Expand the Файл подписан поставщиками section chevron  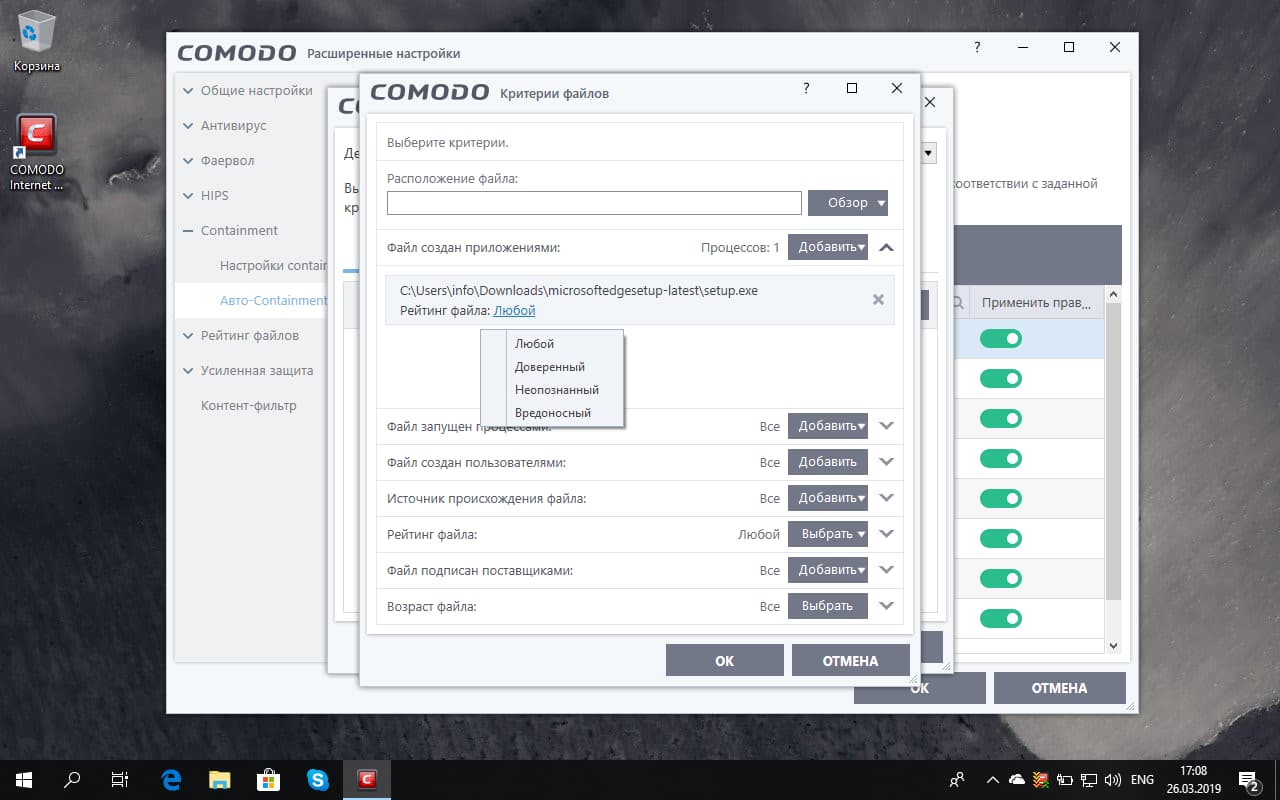click(886, 570)
